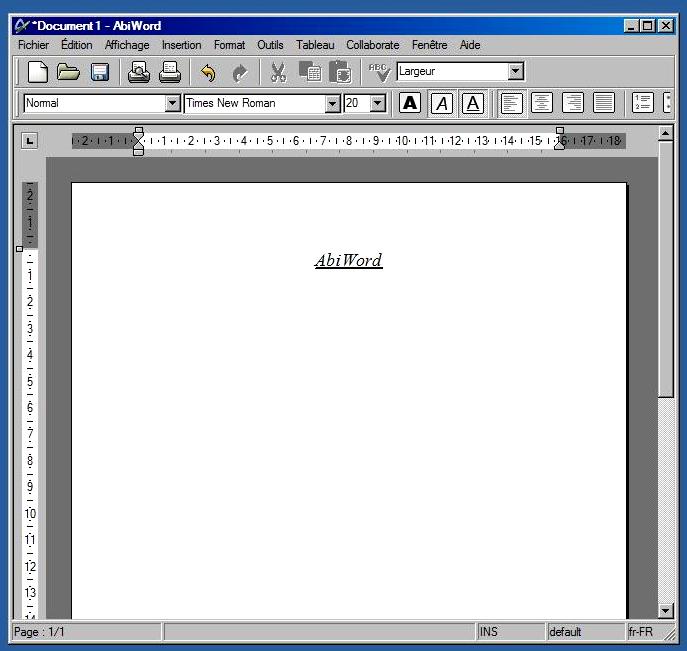Viewport: 687px width, 651px height.
Task: Save the document with the floppy disk icon
Action: [100, 72]
